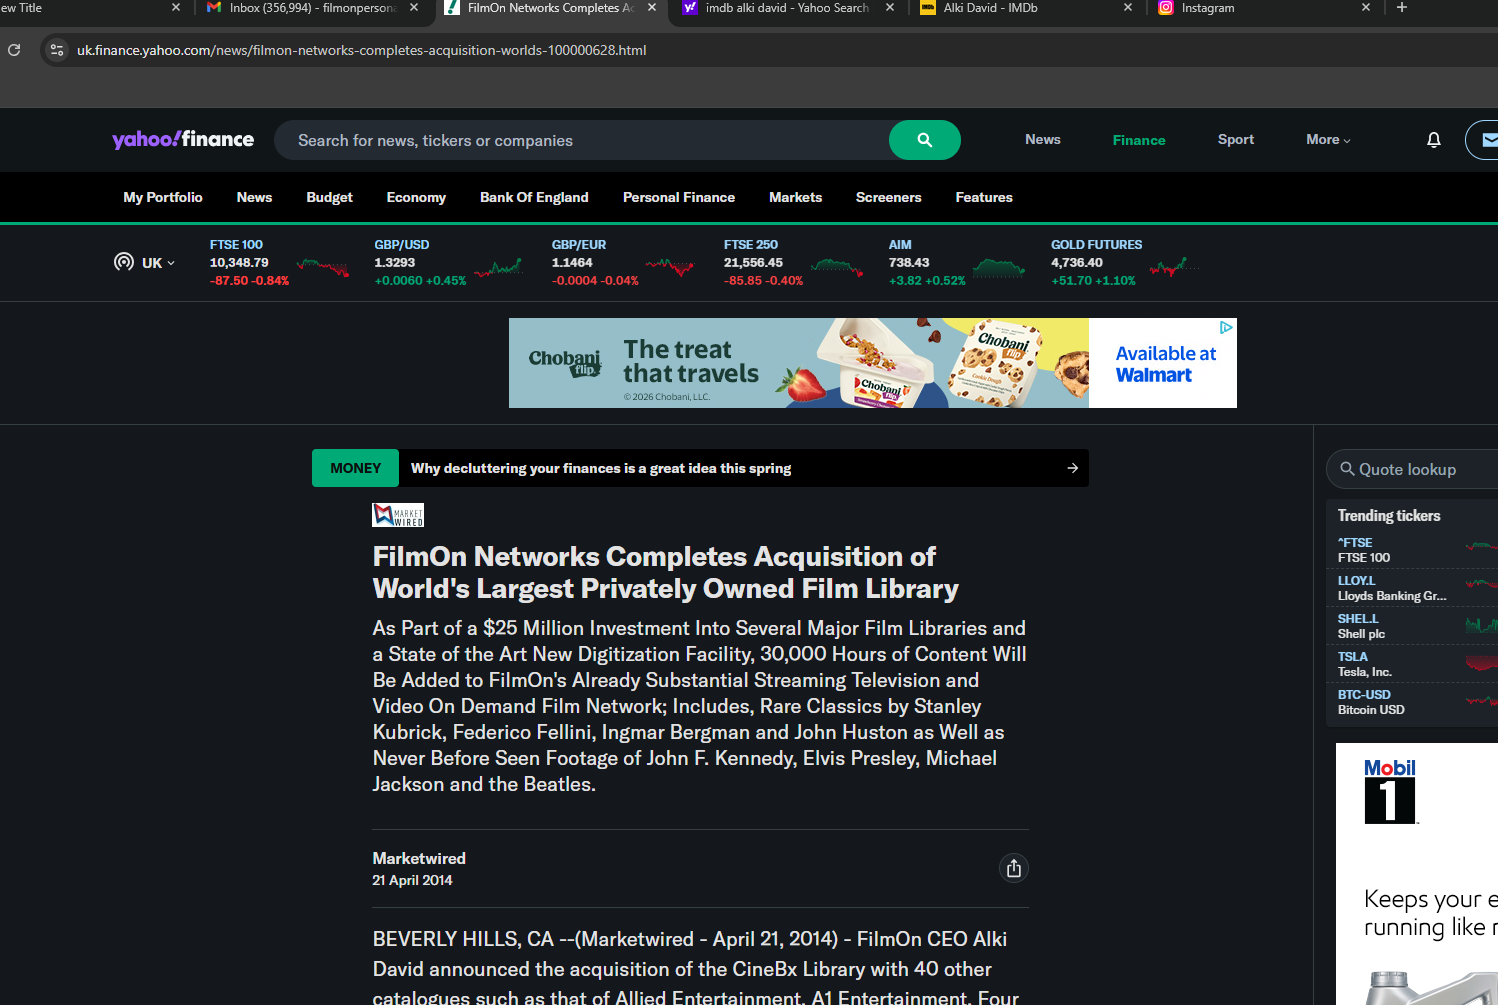The width and height of the screenshot is (1498, 1005).
Task: Expand the More menu in header
Action: (1327, 140)
